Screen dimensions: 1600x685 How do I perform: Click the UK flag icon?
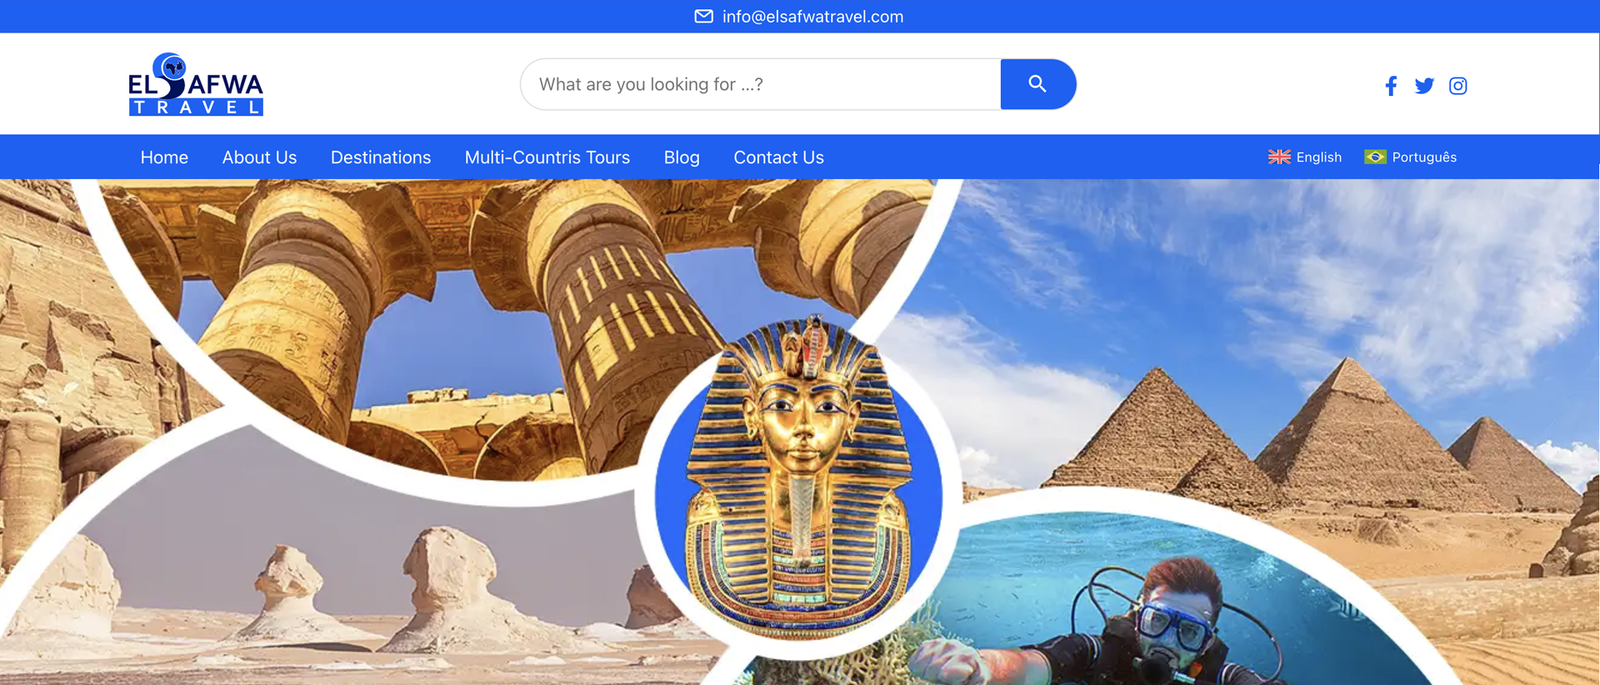[1279, 157]
